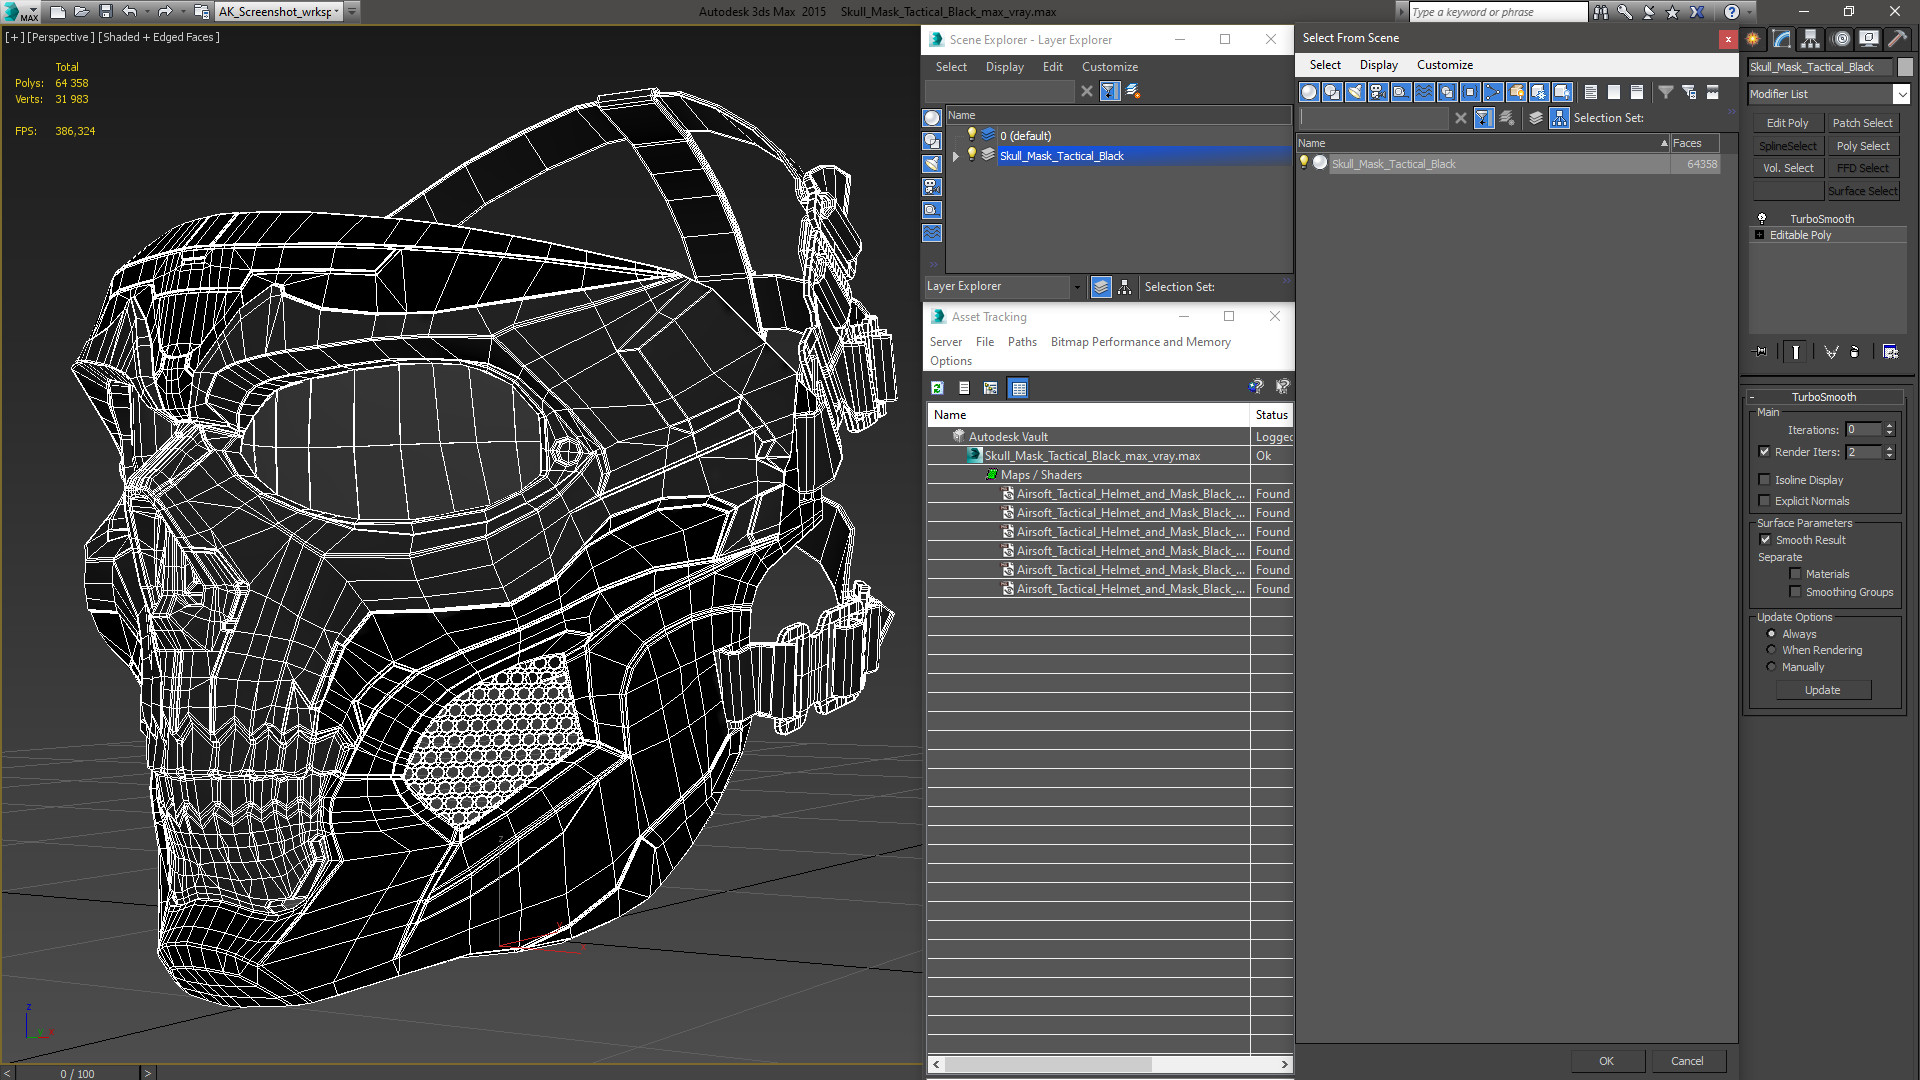Collapse the TurboSmooth rollout header
The height and width of the screenshot is (1080, 1920).
(x=1824, y=397)
